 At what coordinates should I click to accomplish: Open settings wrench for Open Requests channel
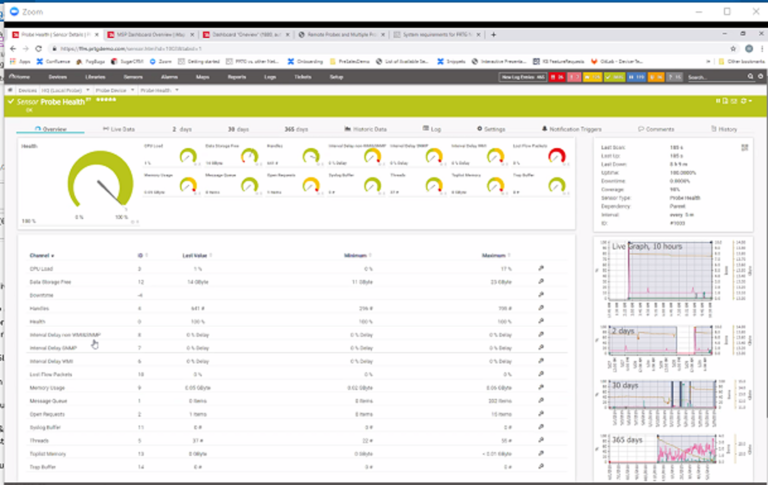pyautogui.click(x=541, y=414)
